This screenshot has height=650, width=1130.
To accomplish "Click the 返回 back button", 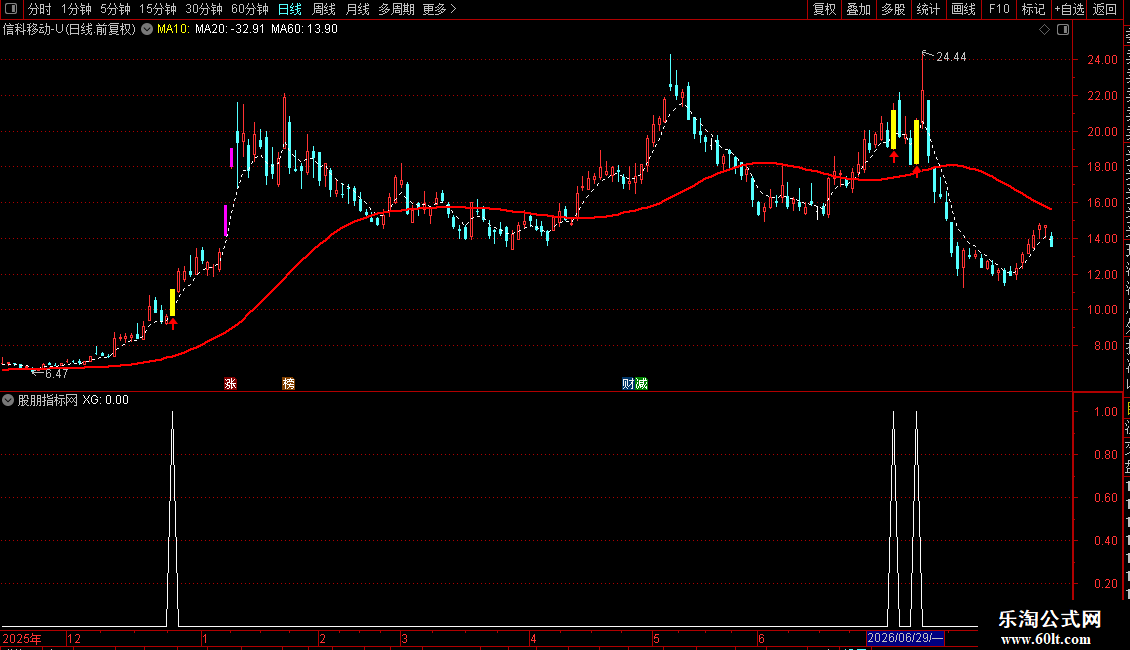I will (1105, 9).
